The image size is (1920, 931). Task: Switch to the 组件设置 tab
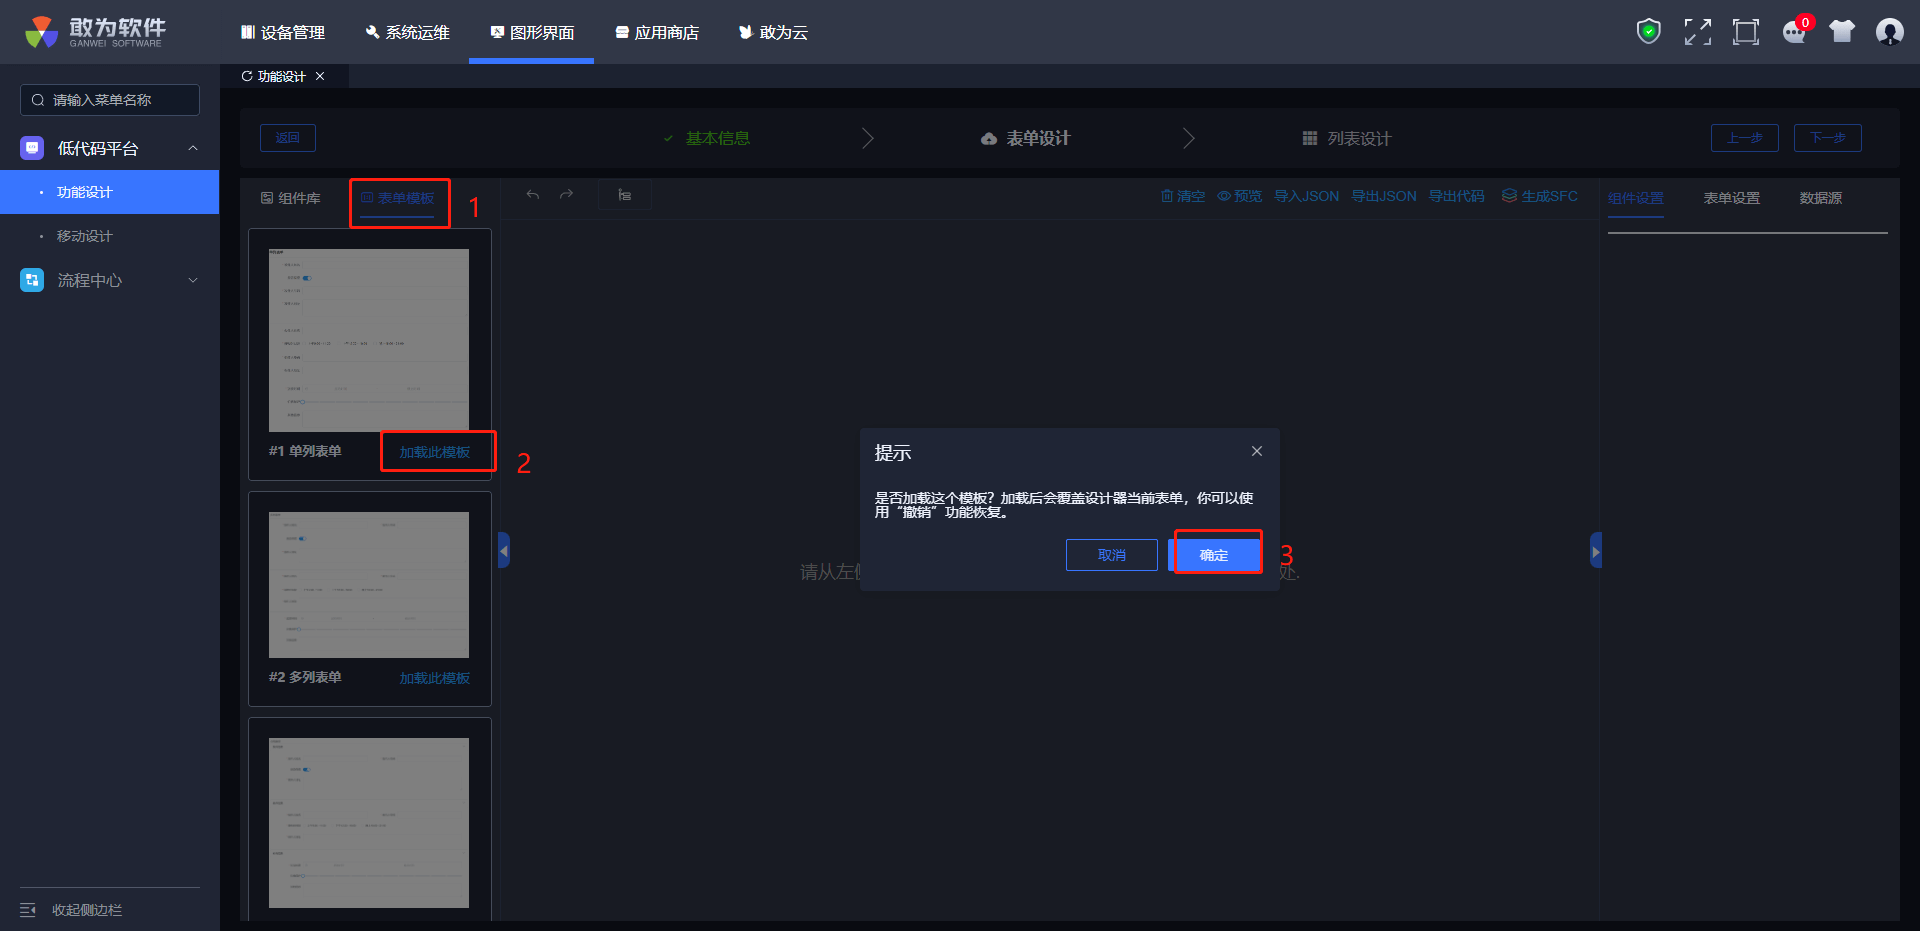point(1636,198)
